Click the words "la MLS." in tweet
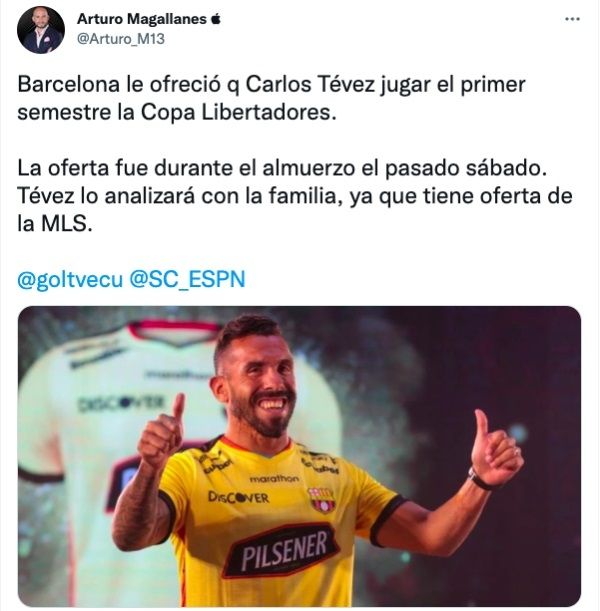 pos(55,224)
